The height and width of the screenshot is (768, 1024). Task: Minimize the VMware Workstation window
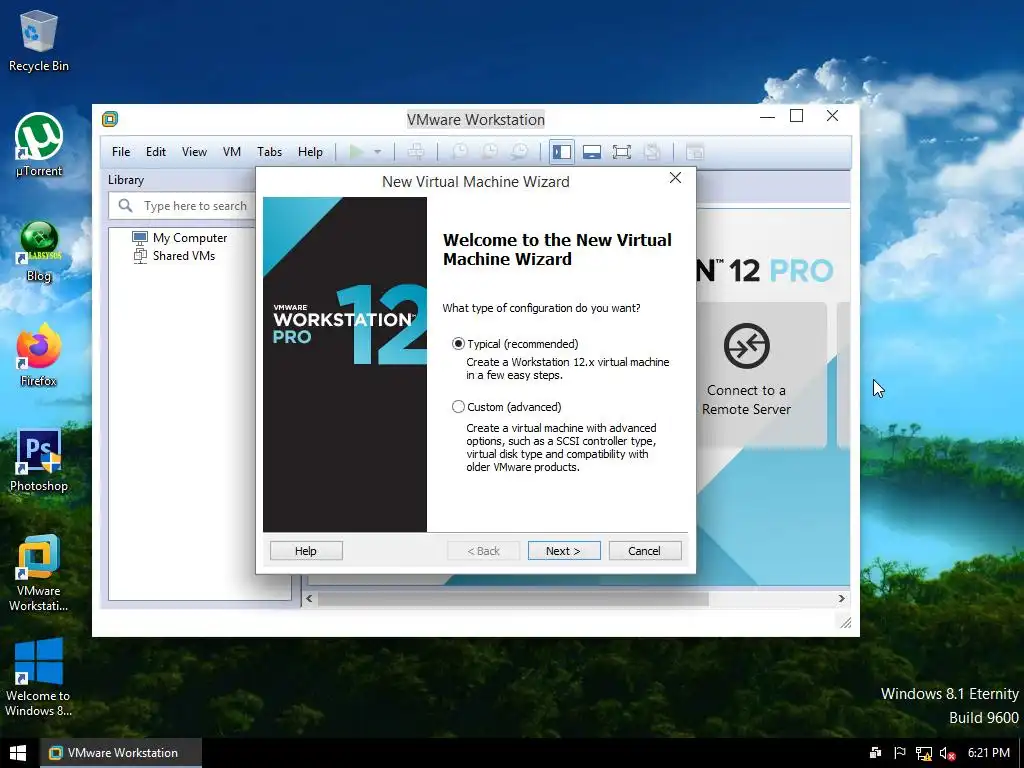pyautogui.click(x=767, y=116)
